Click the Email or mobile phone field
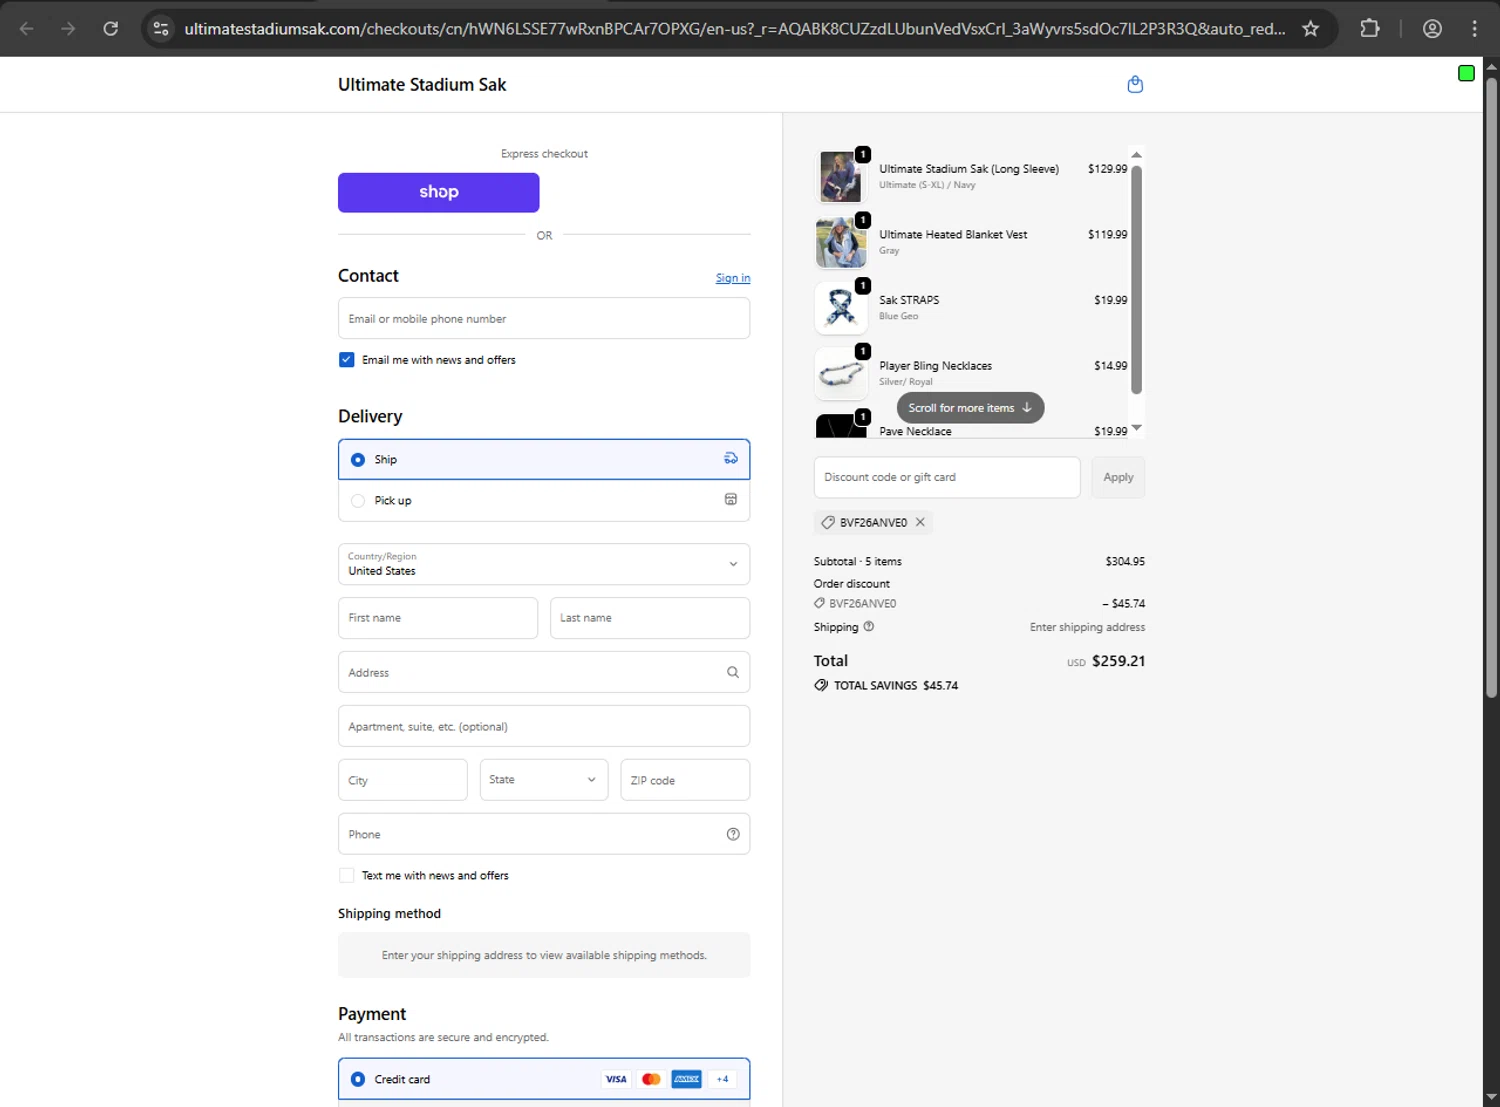 click(x=544, y=318)
